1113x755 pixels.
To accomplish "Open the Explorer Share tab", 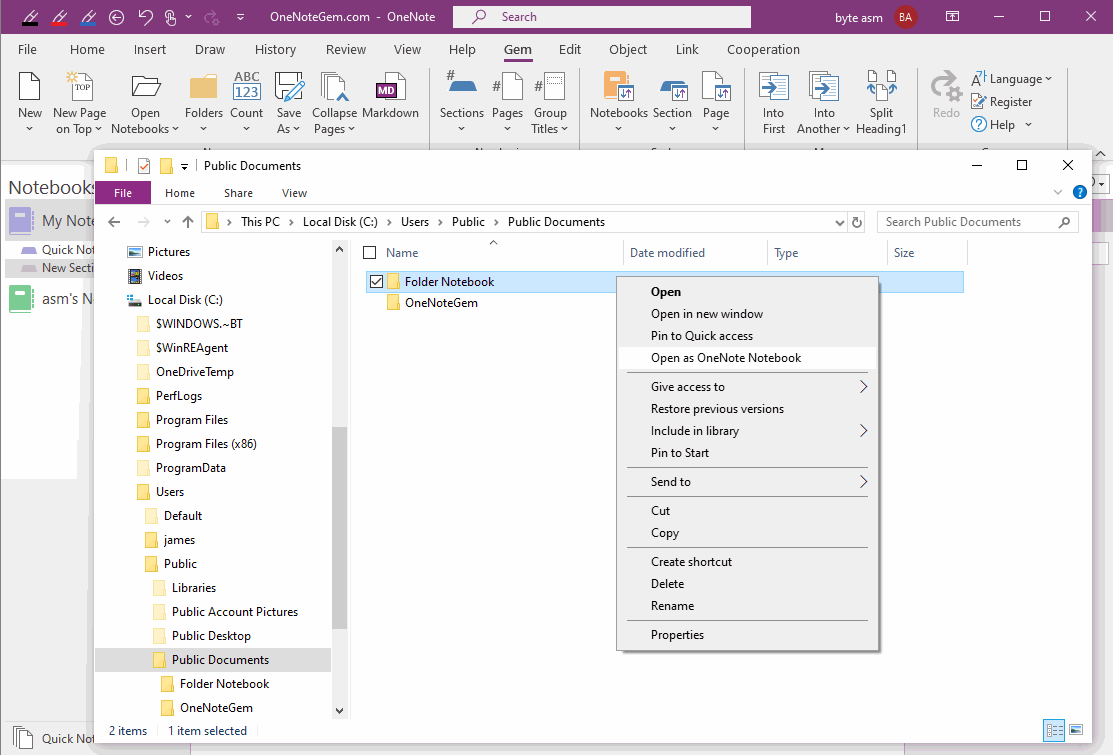I will [238, 193].
